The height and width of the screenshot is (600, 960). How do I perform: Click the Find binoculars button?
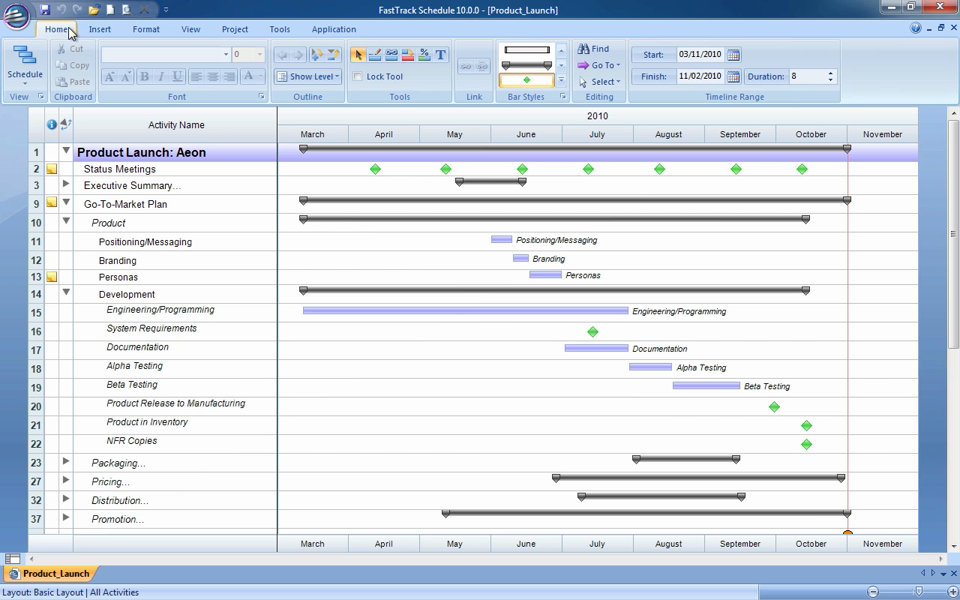click(x=593, y=48)
